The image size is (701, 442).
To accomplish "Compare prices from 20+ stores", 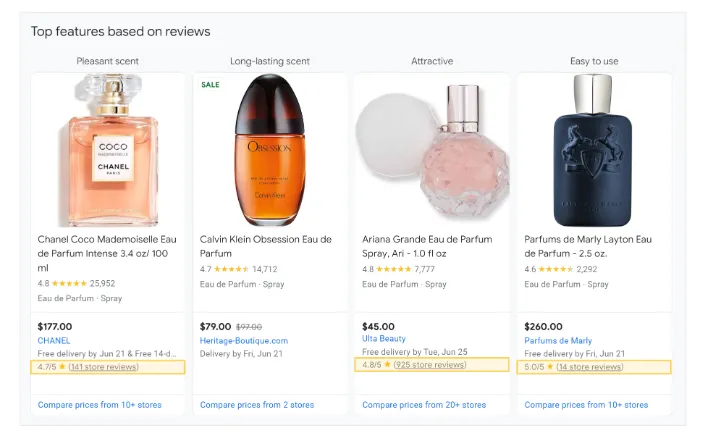I will click(424, 405).
